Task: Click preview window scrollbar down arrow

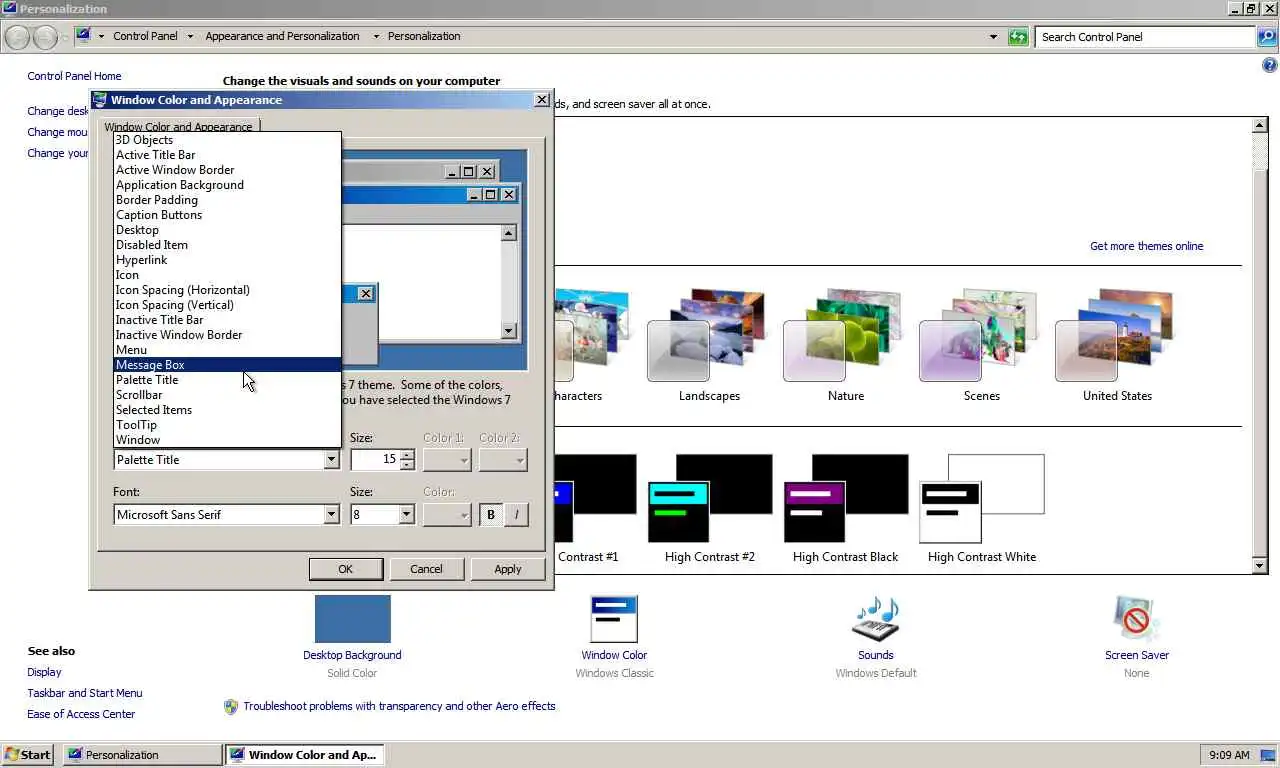Action: (x=508, y=331)
